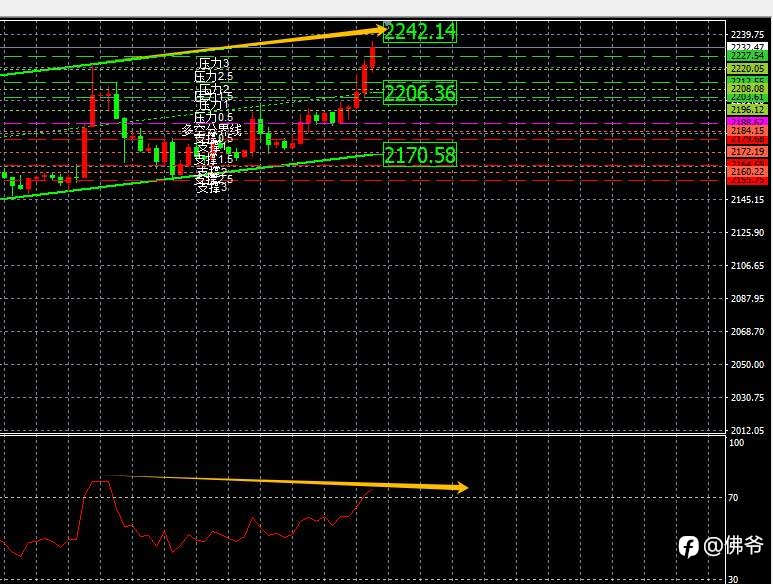Click the 2106.65 price scale value
This screenshot has width=773, height=584.
pos(747,266)
